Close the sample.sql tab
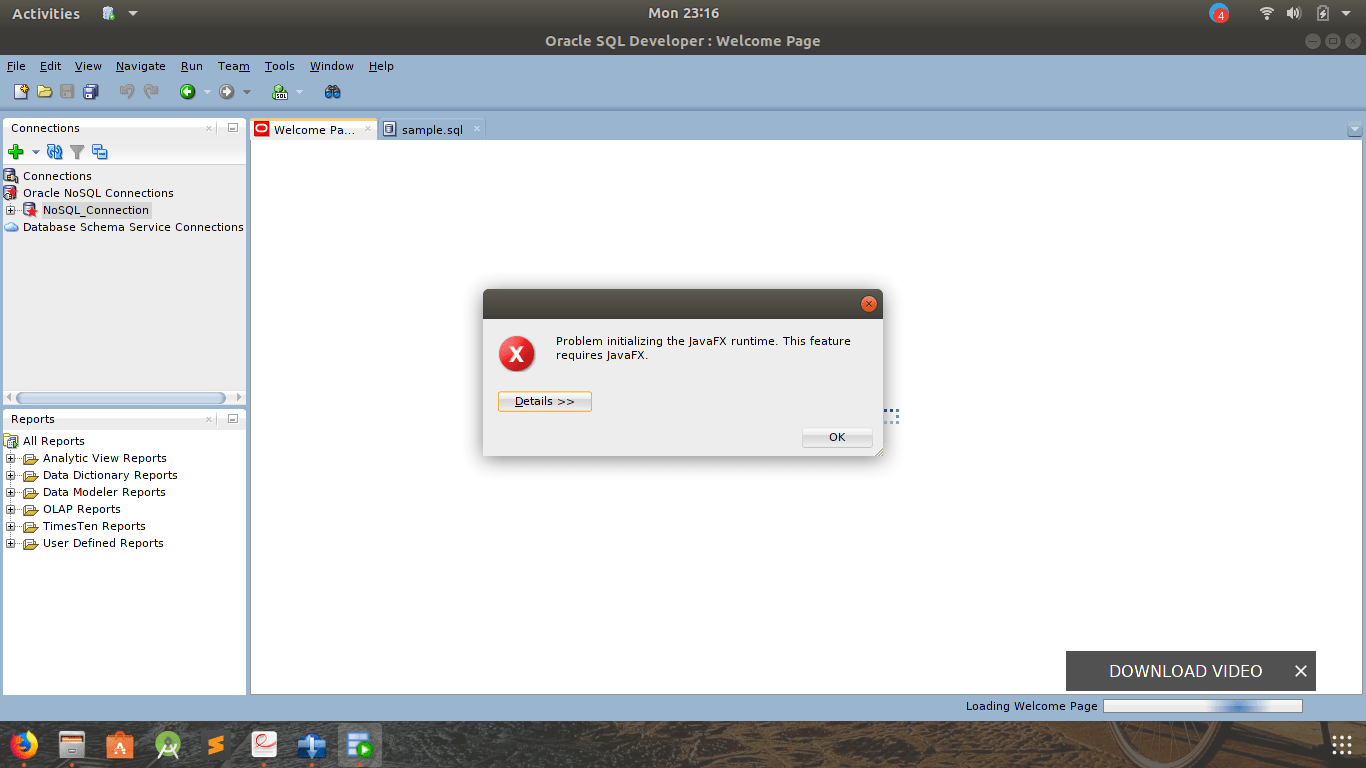Viewport: 1366px width, 768px height. click(x=476, y=129)
